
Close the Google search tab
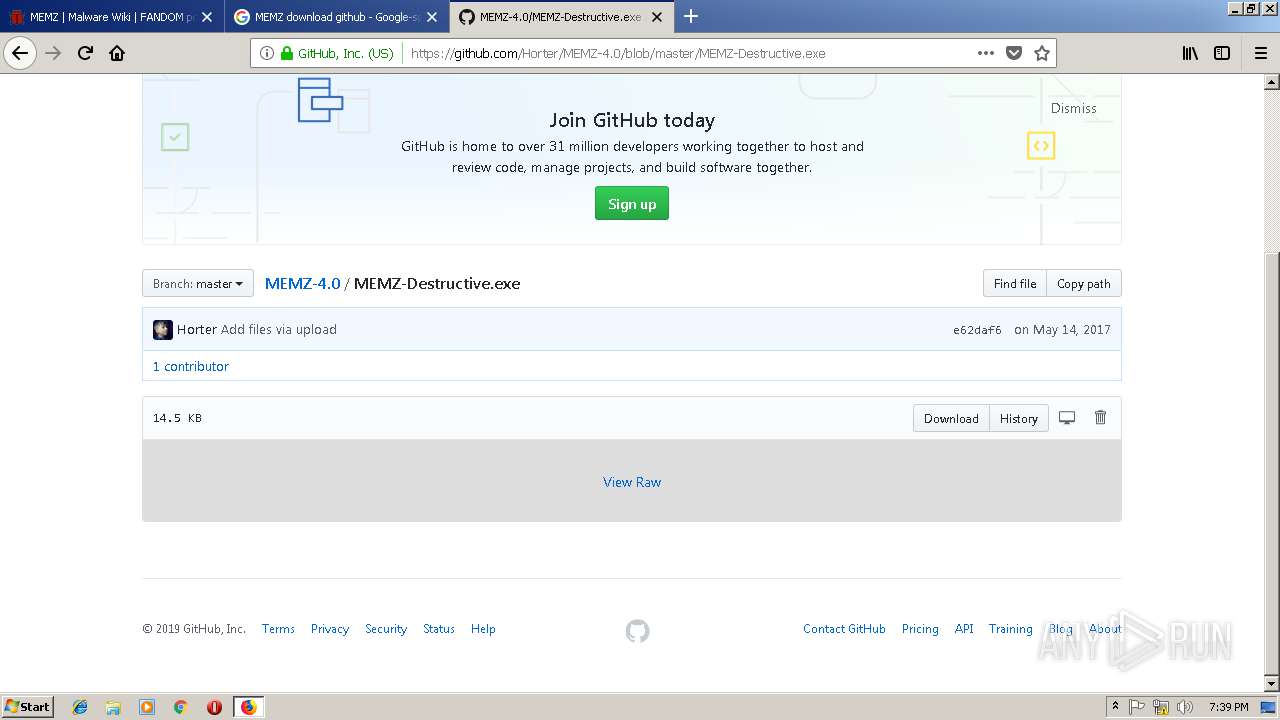tap(432, 17)
